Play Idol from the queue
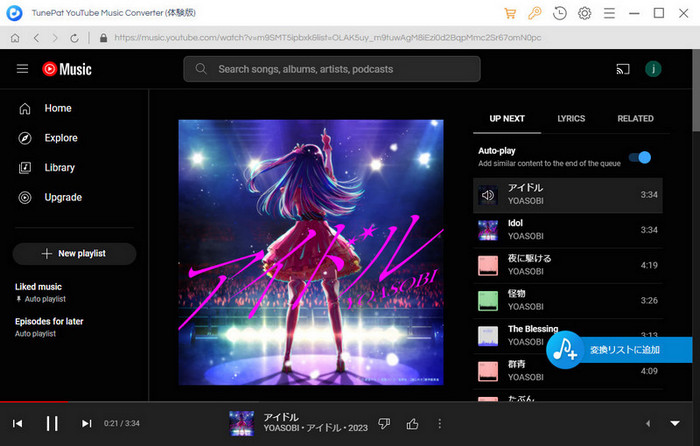Screen dimensions: 700x446 click(567, 230)
